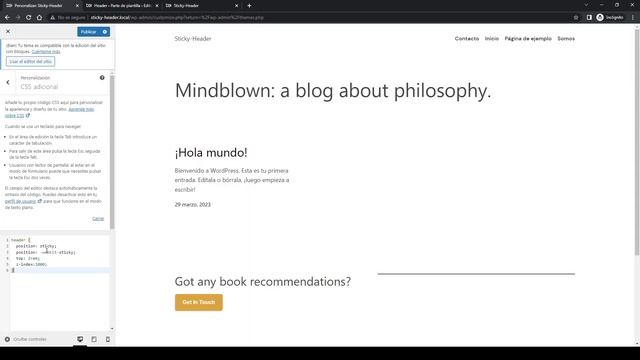
Task: Click inside the CSS code editor
Action: coord(59,282)
